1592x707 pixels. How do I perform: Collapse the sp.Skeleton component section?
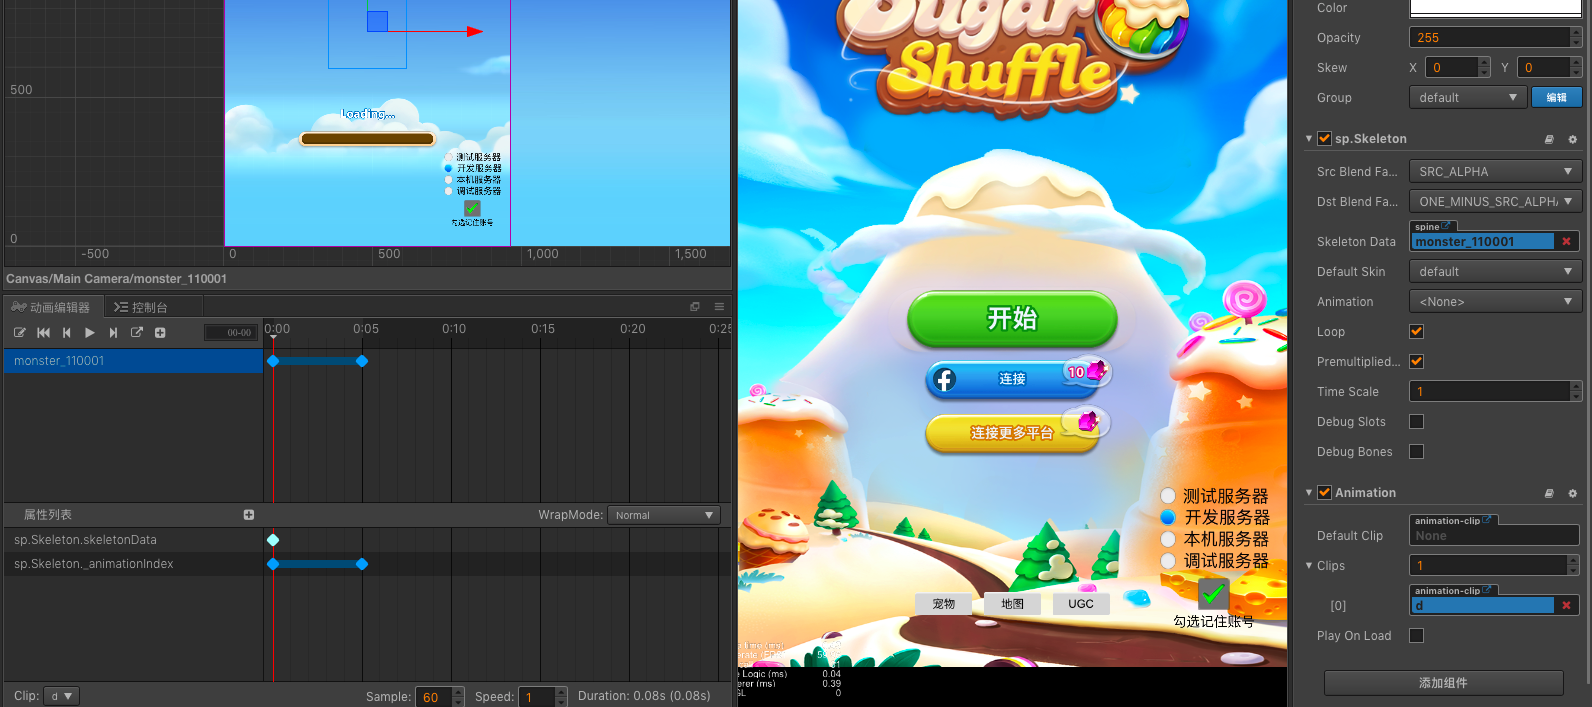point(1309,139)
